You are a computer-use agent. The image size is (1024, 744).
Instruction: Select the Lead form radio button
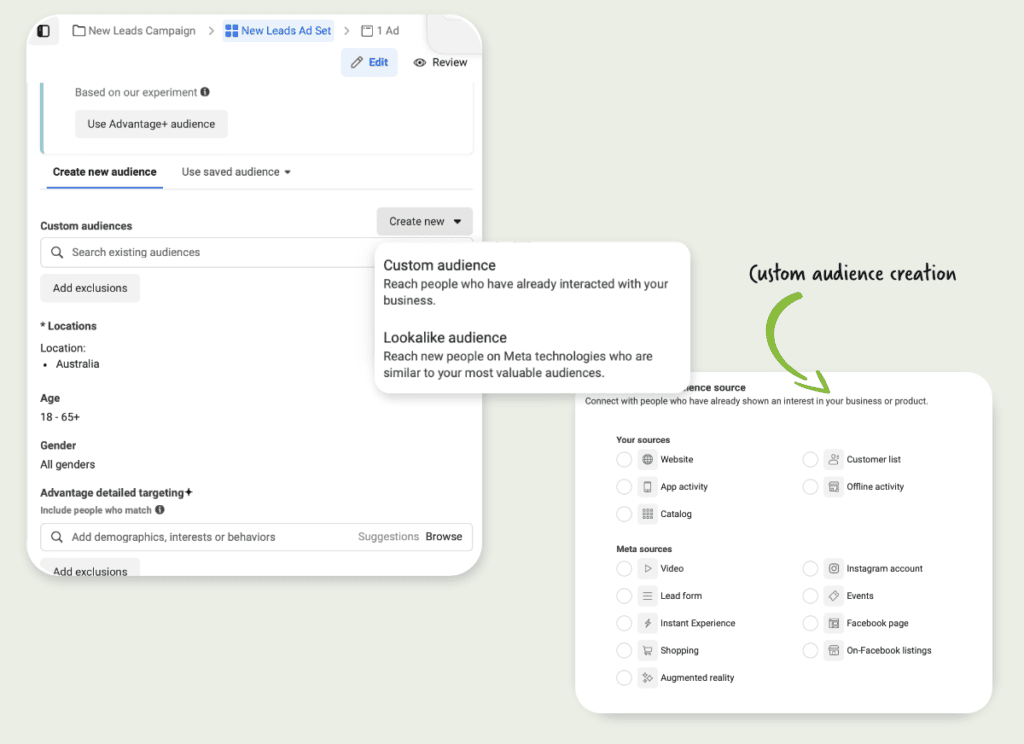click(x=624, y=596)
